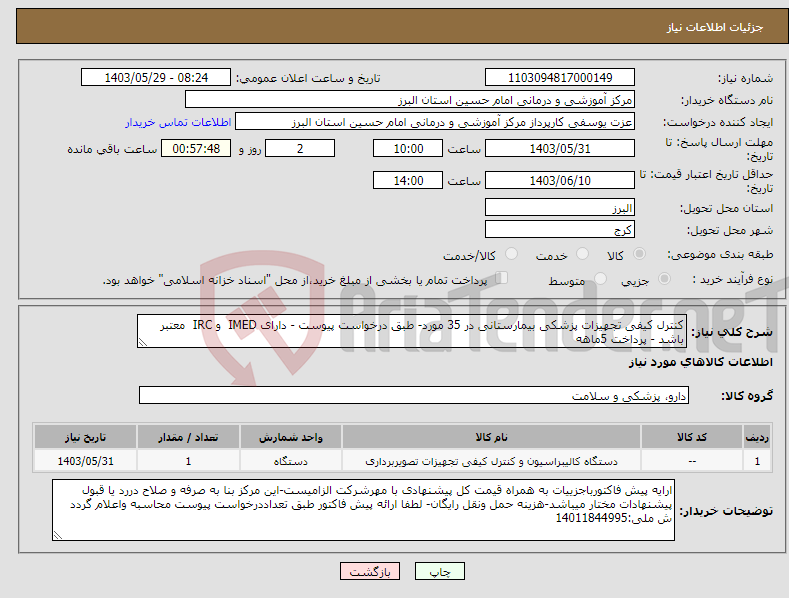The height and width of the screenshot is (598, 789).
Task: Click the resize handle of description textarea
Action: click(142, 342)
